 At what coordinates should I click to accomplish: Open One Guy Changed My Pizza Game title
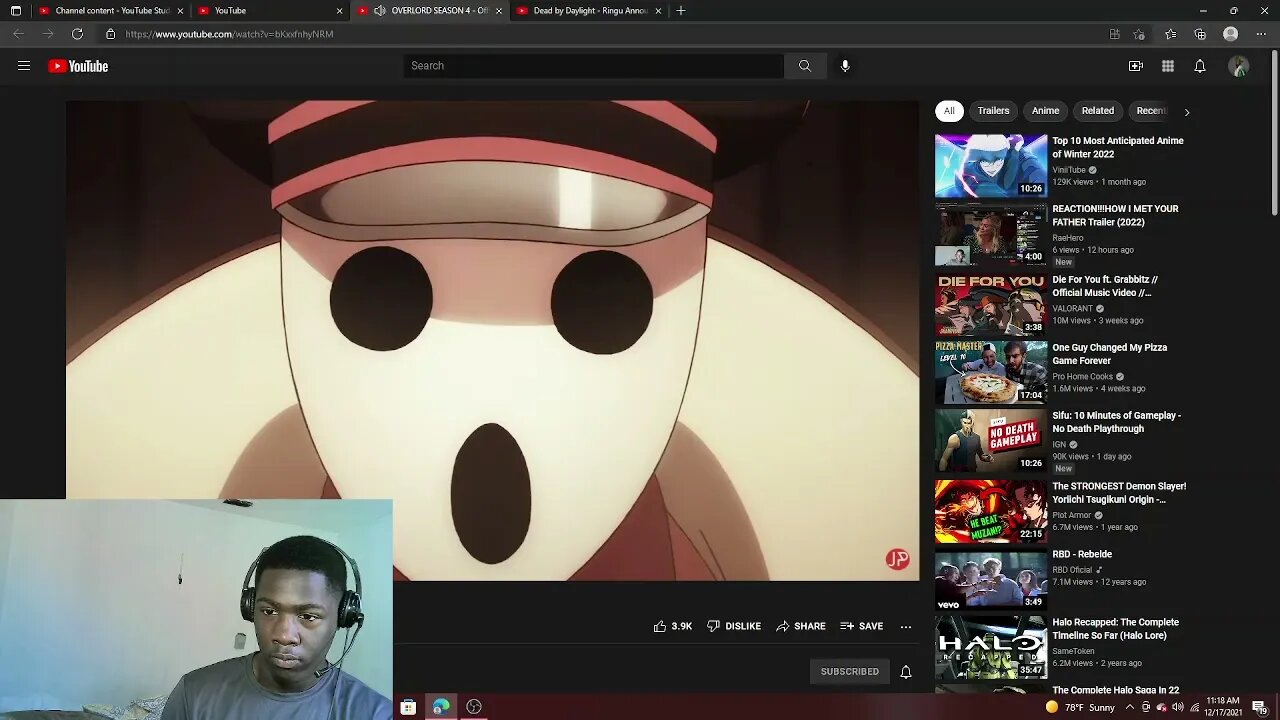coord(1109,354)
